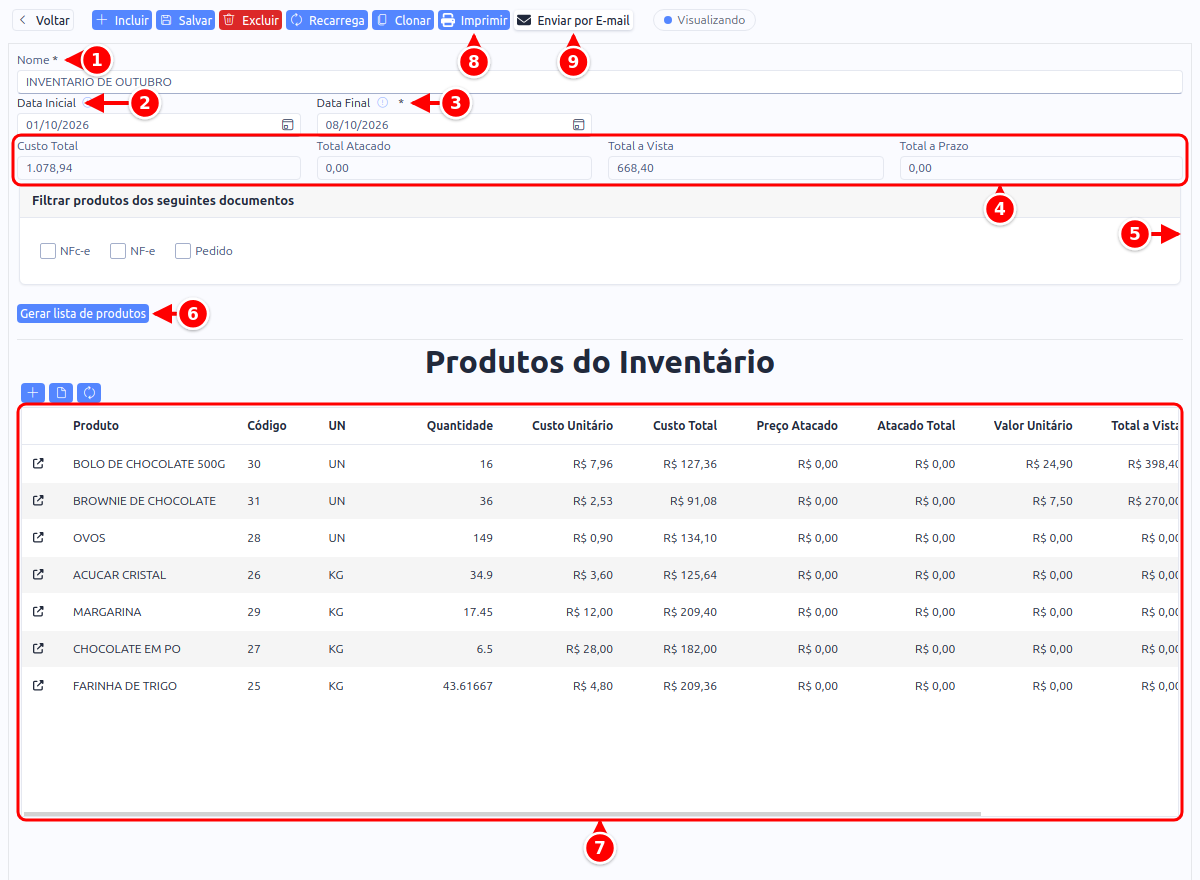Check the NF-e filter checkbox

pos(118,251)
